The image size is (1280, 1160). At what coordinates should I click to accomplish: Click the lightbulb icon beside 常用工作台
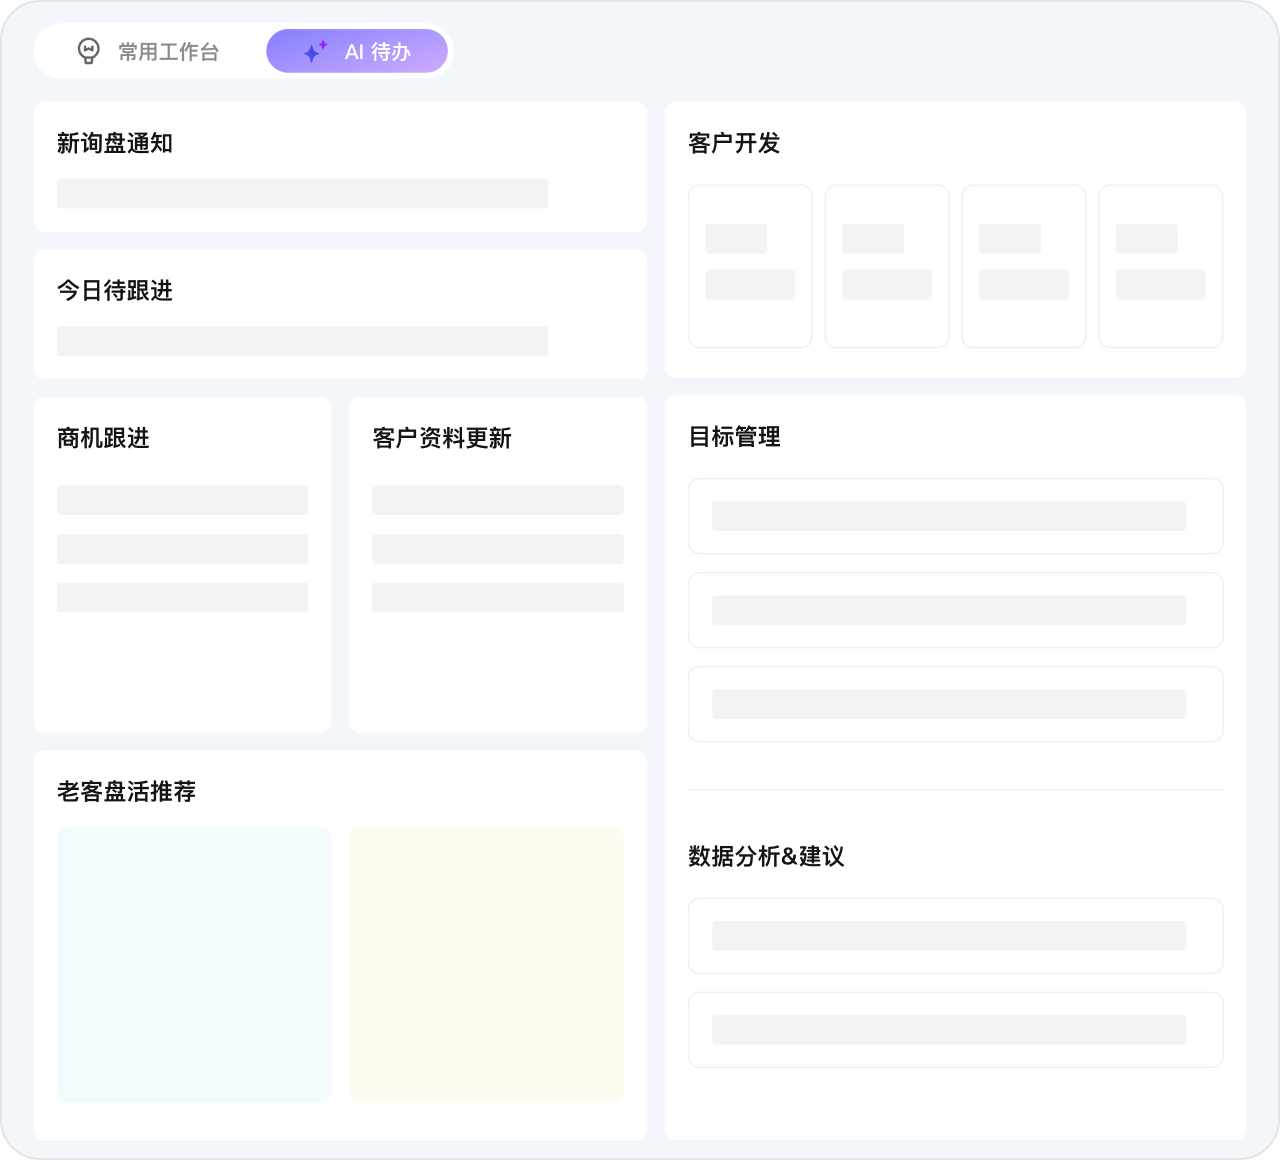click(90, 51)
